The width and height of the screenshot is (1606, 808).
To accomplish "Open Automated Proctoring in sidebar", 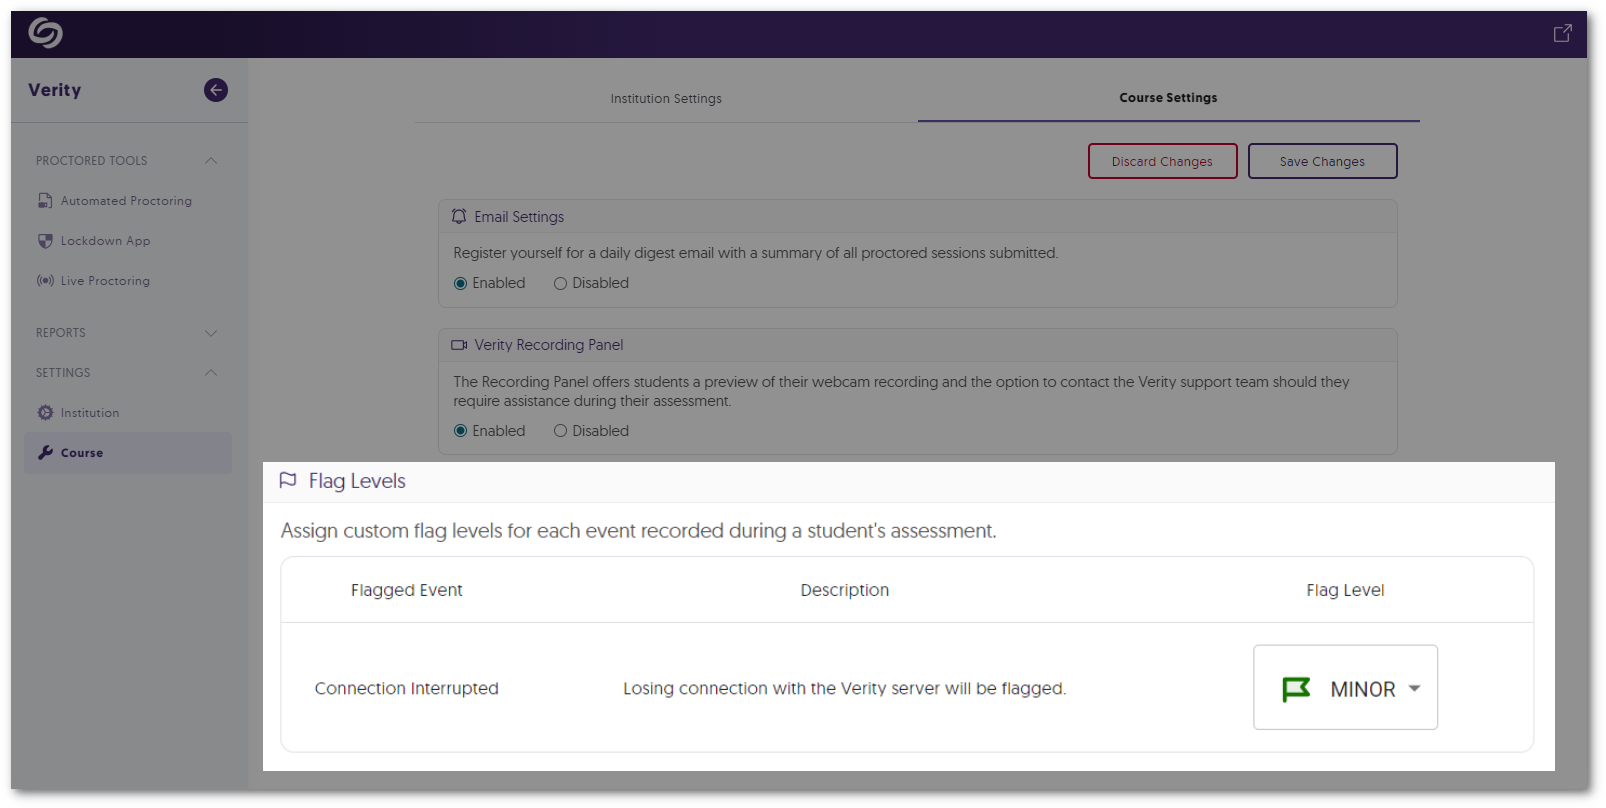I will tap(126, 201).
